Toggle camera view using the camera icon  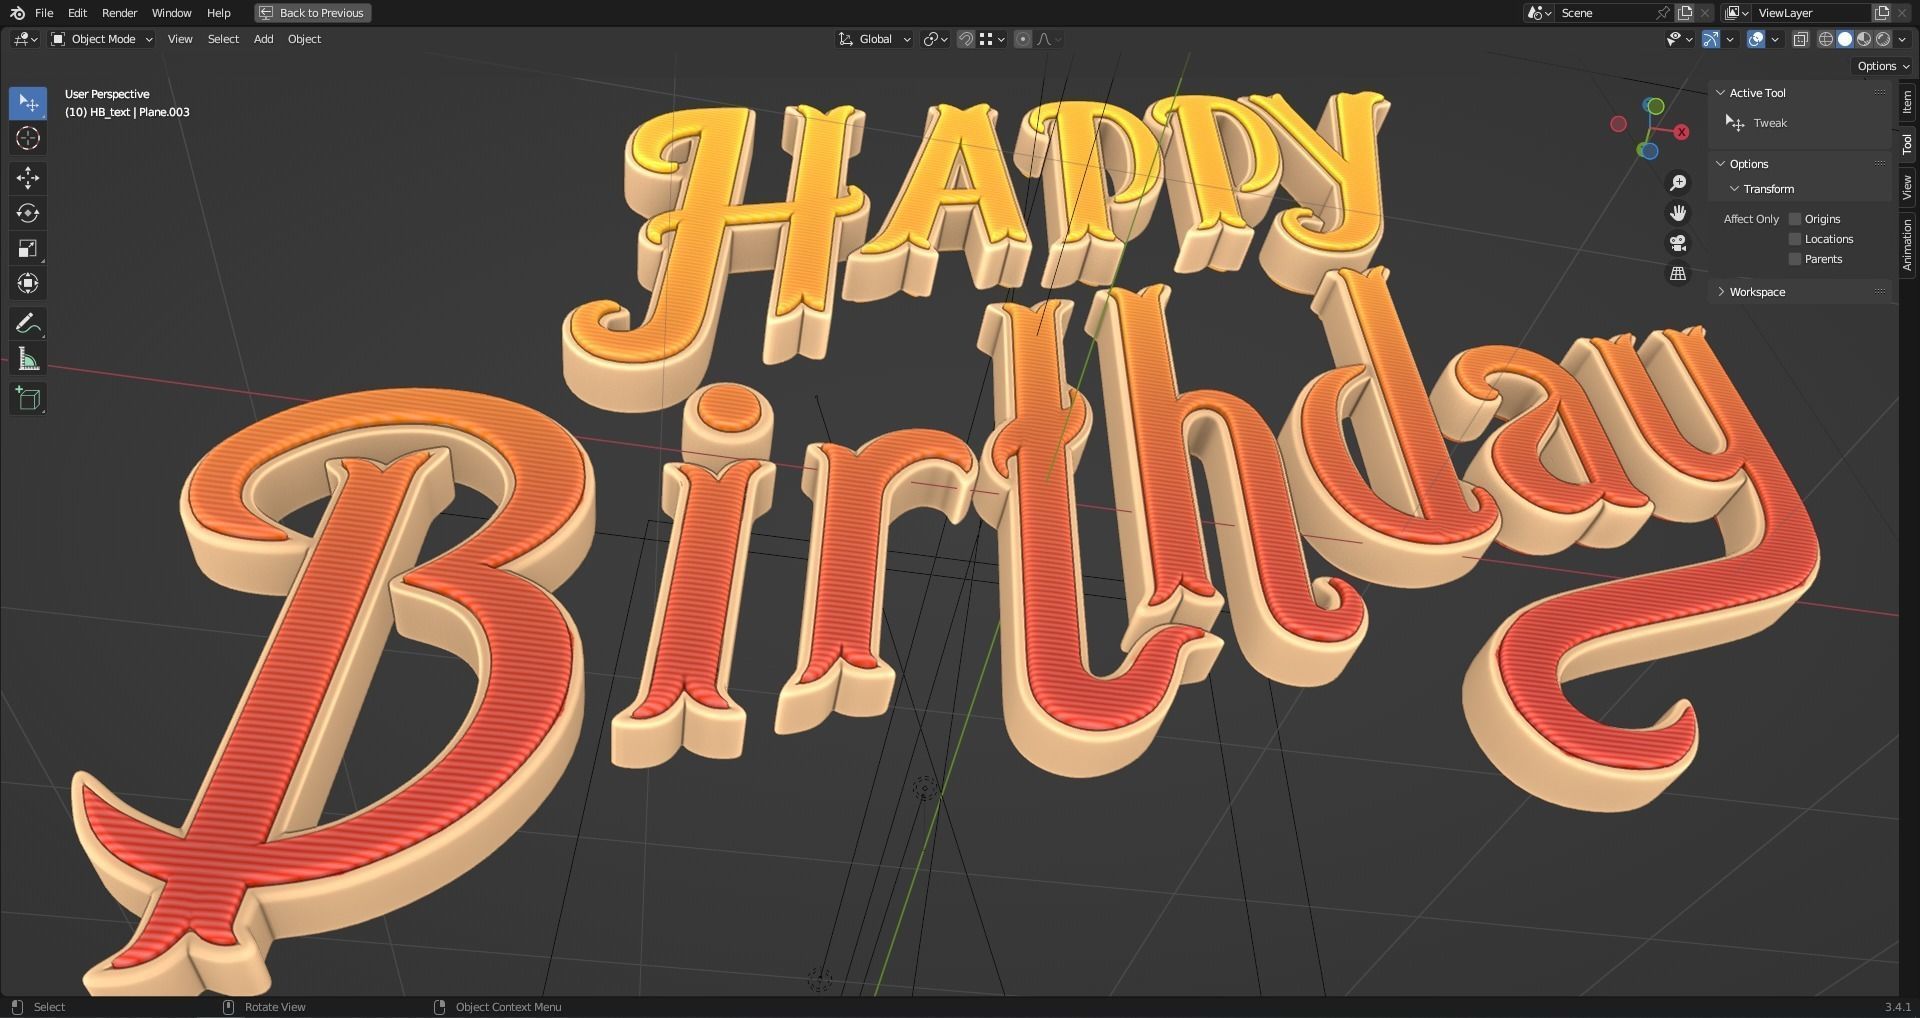pyautogui.click(x=1679, y=242)
